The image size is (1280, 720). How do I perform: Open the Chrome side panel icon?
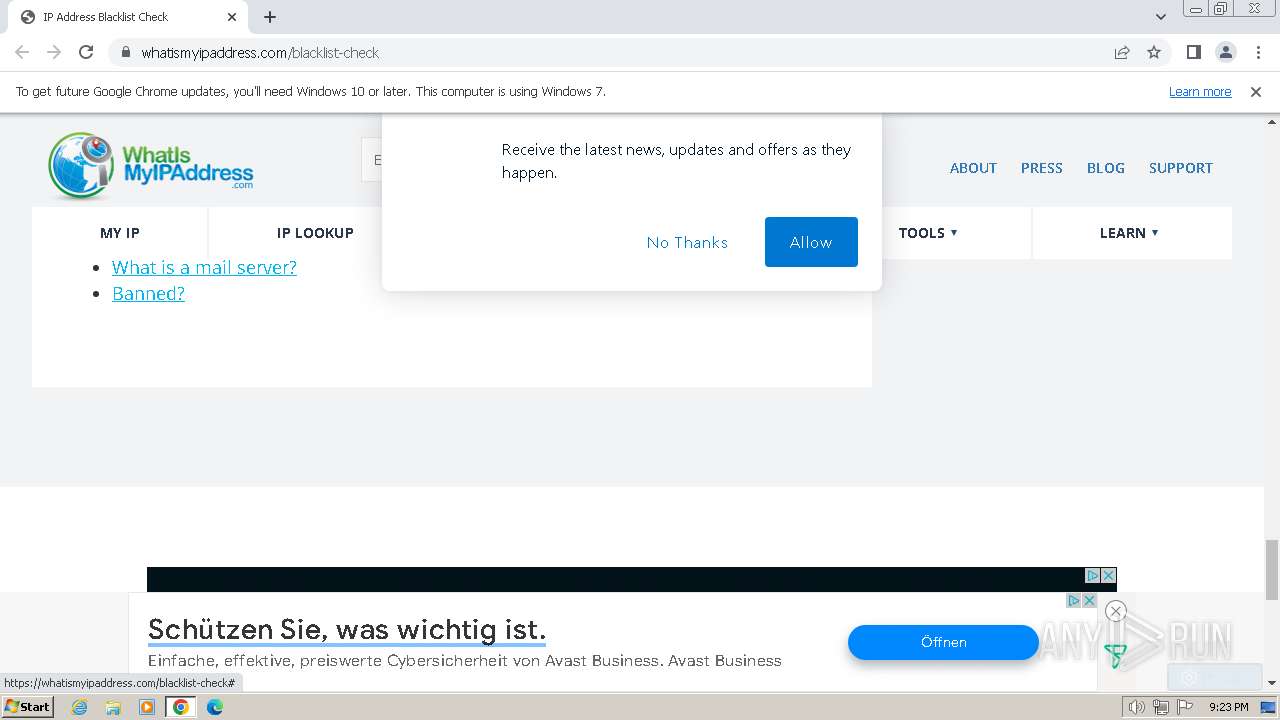tap(1194, 52)
